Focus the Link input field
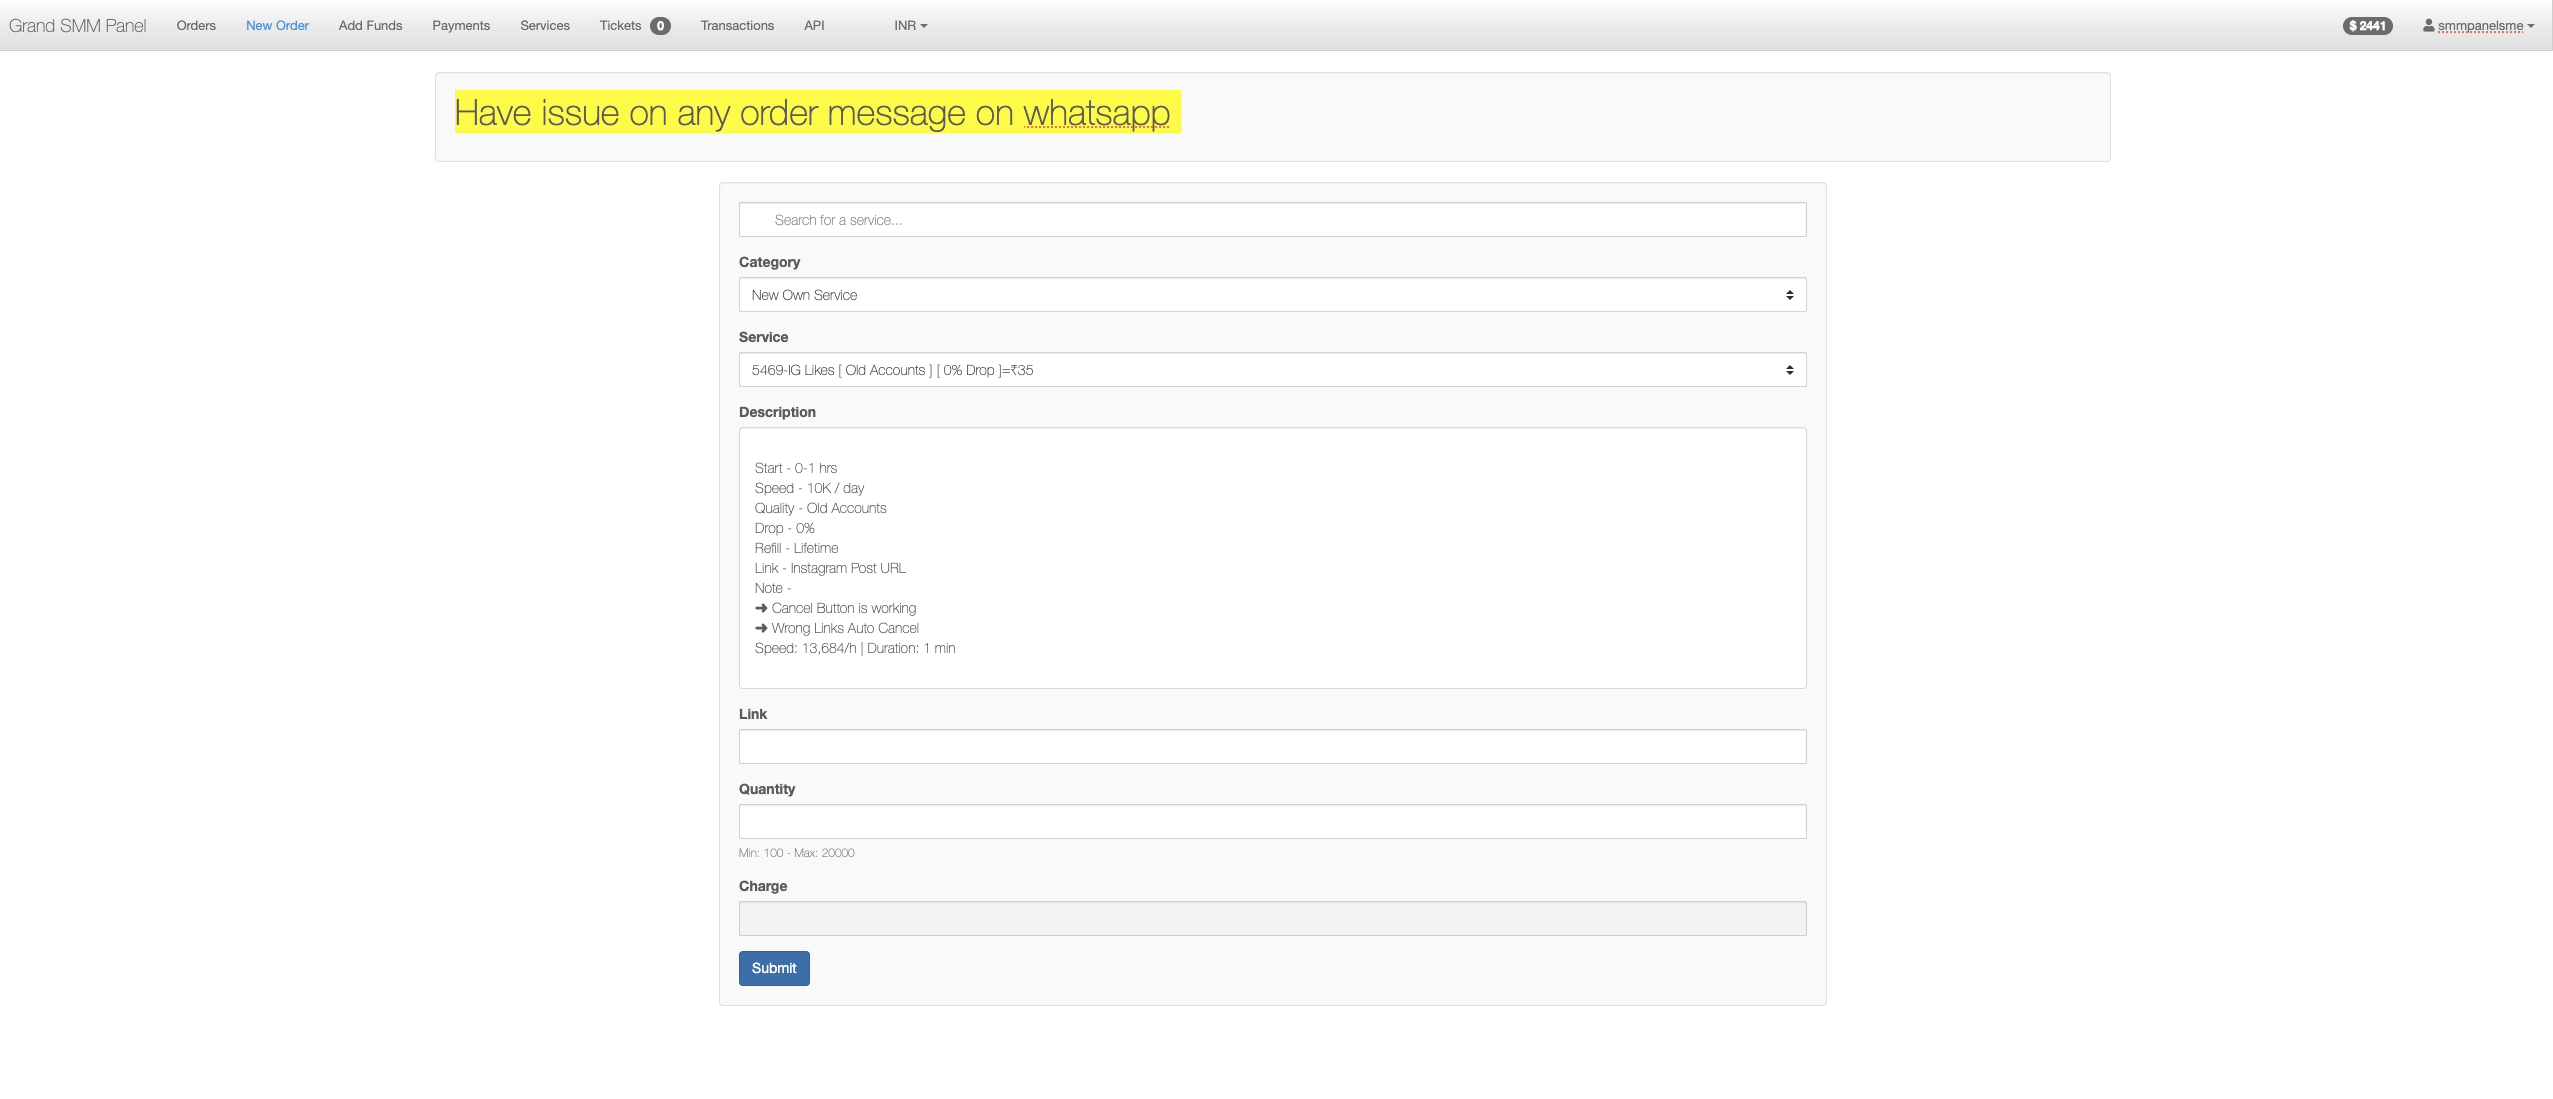 pyautogui.click(x=1271, y=746)
